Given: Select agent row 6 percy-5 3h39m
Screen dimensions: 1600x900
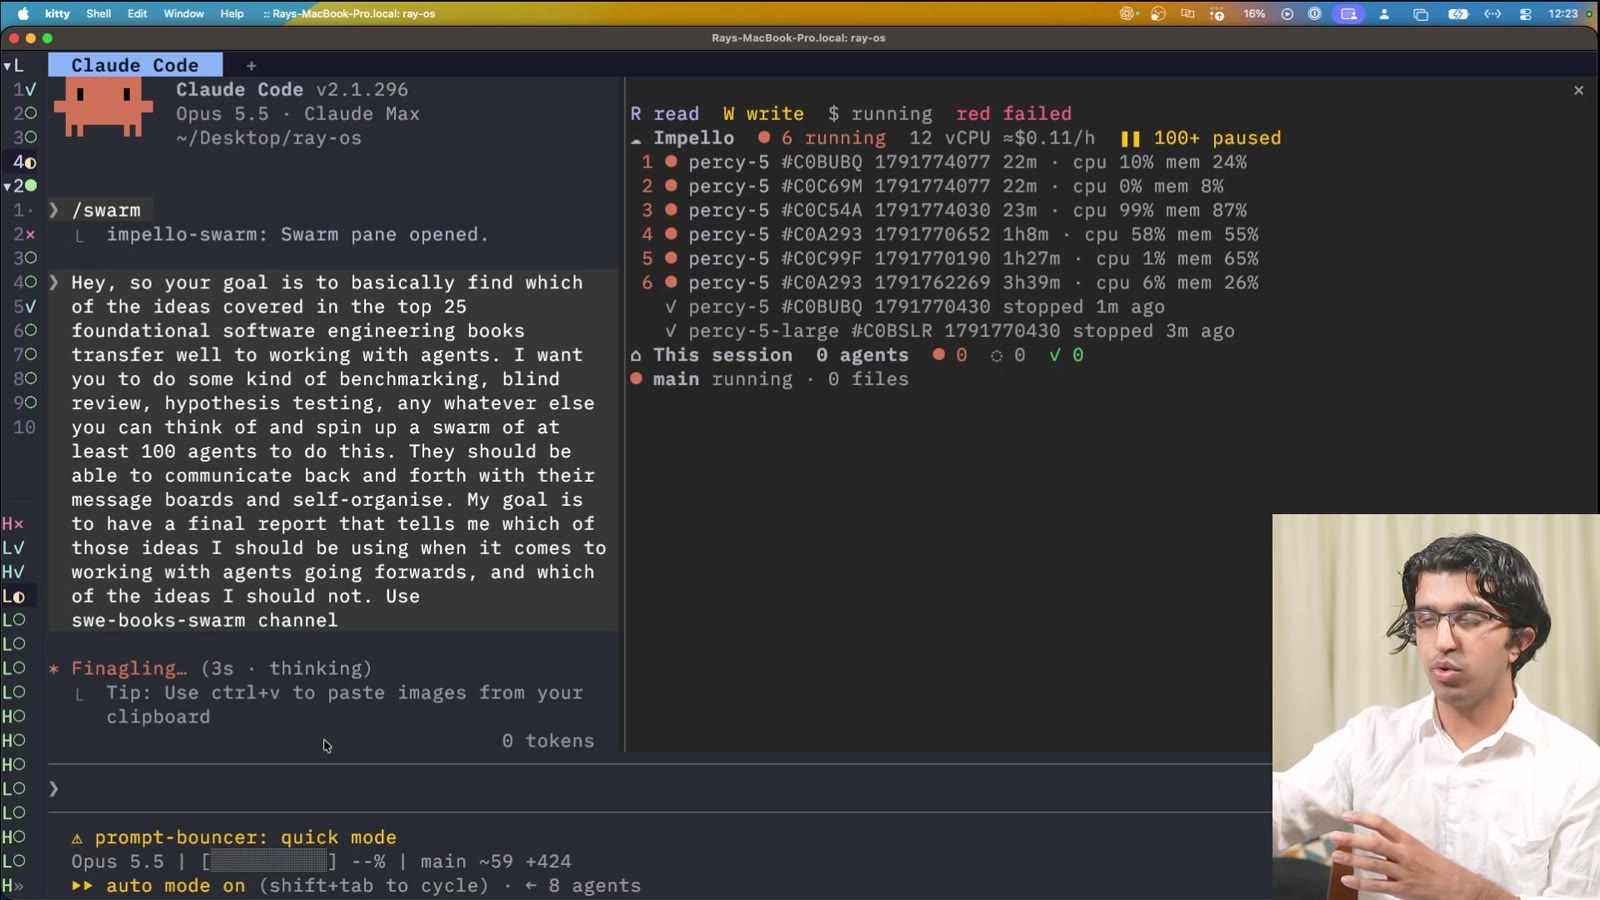Looking at the screenshot, I should [x=950, y=283].
